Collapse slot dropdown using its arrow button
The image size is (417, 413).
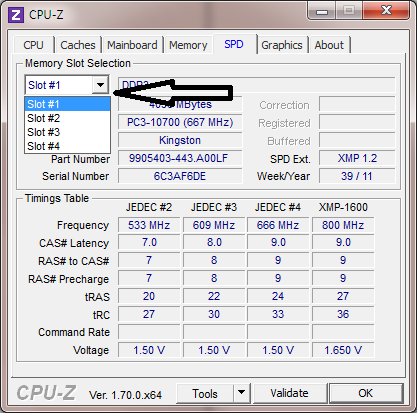tap(100, 85)
